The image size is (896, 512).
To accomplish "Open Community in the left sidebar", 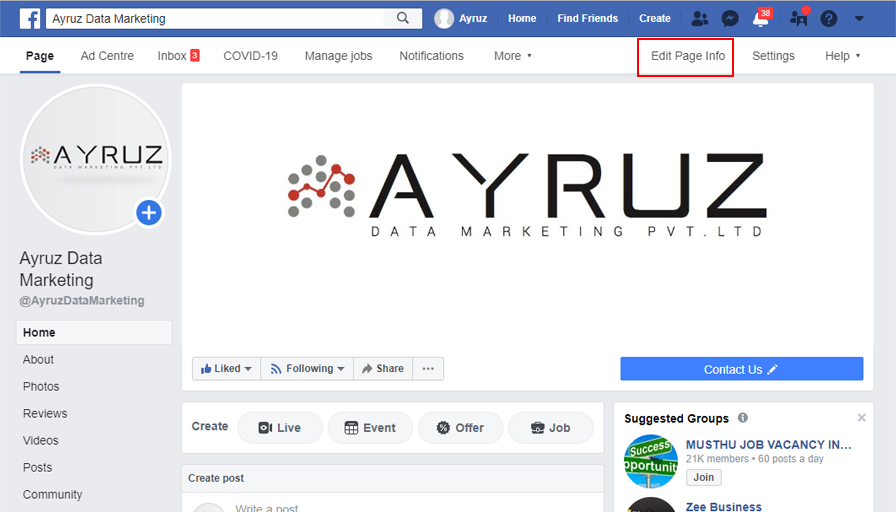I will (53, 494).
